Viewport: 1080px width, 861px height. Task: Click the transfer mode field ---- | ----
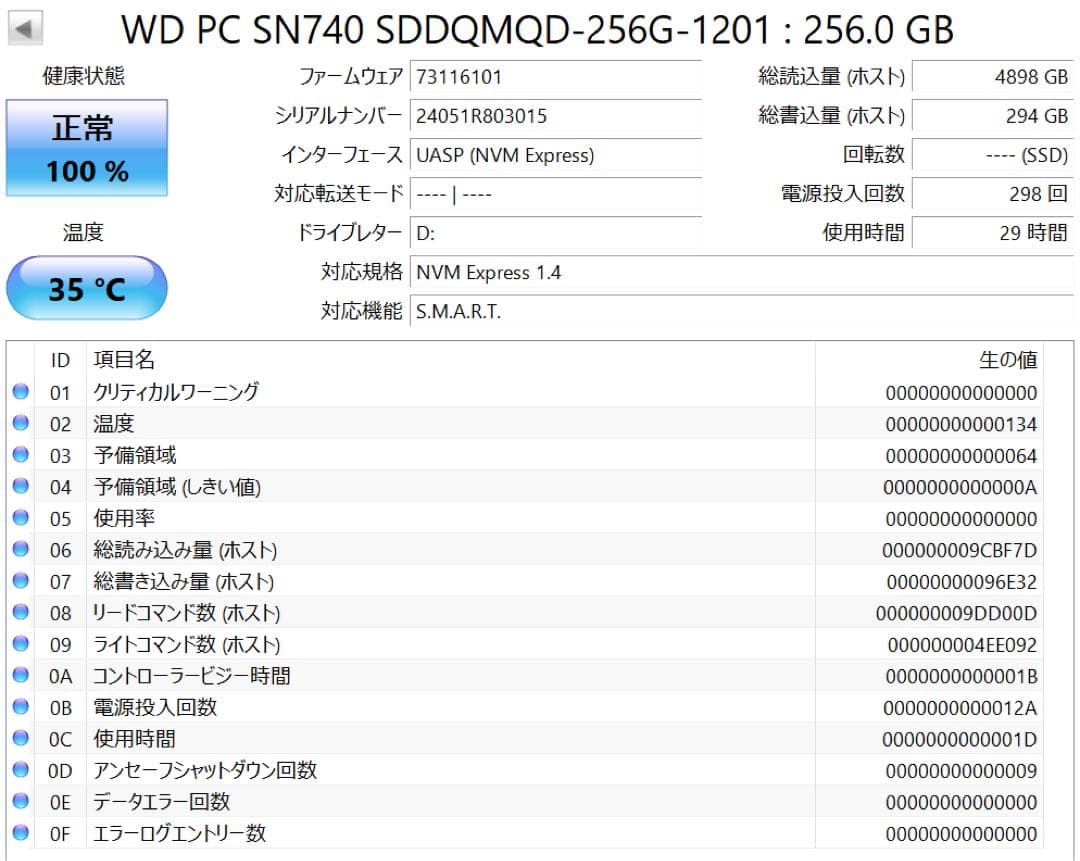pyautogui.click(x=556, y=194)
